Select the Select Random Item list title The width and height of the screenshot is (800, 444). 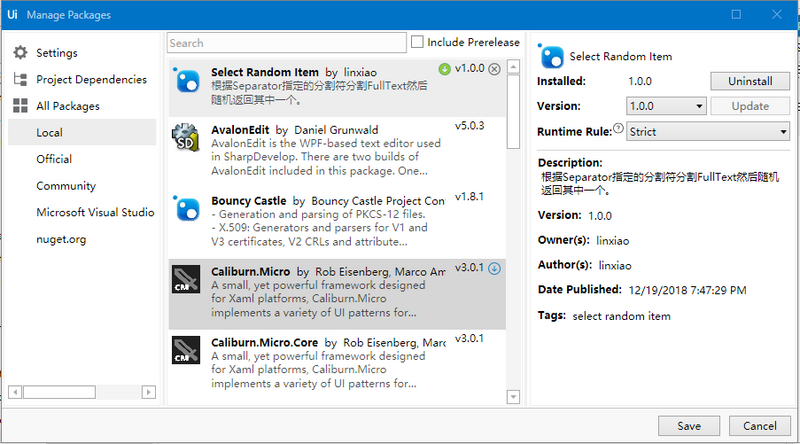[x=265, y=72]
